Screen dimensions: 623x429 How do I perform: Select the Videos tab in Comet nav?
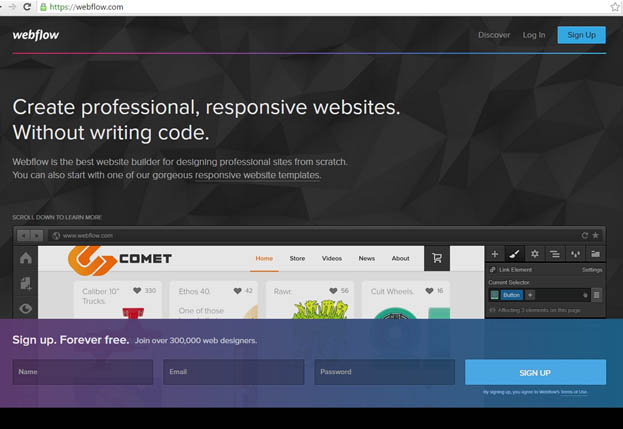(x=332, y=258)
